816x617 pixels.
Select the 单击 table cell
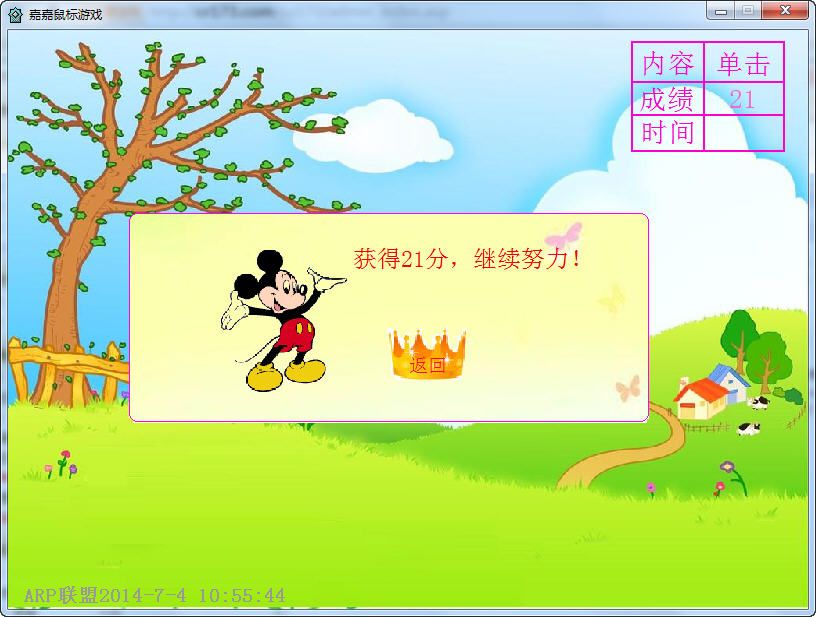point(744,62)
